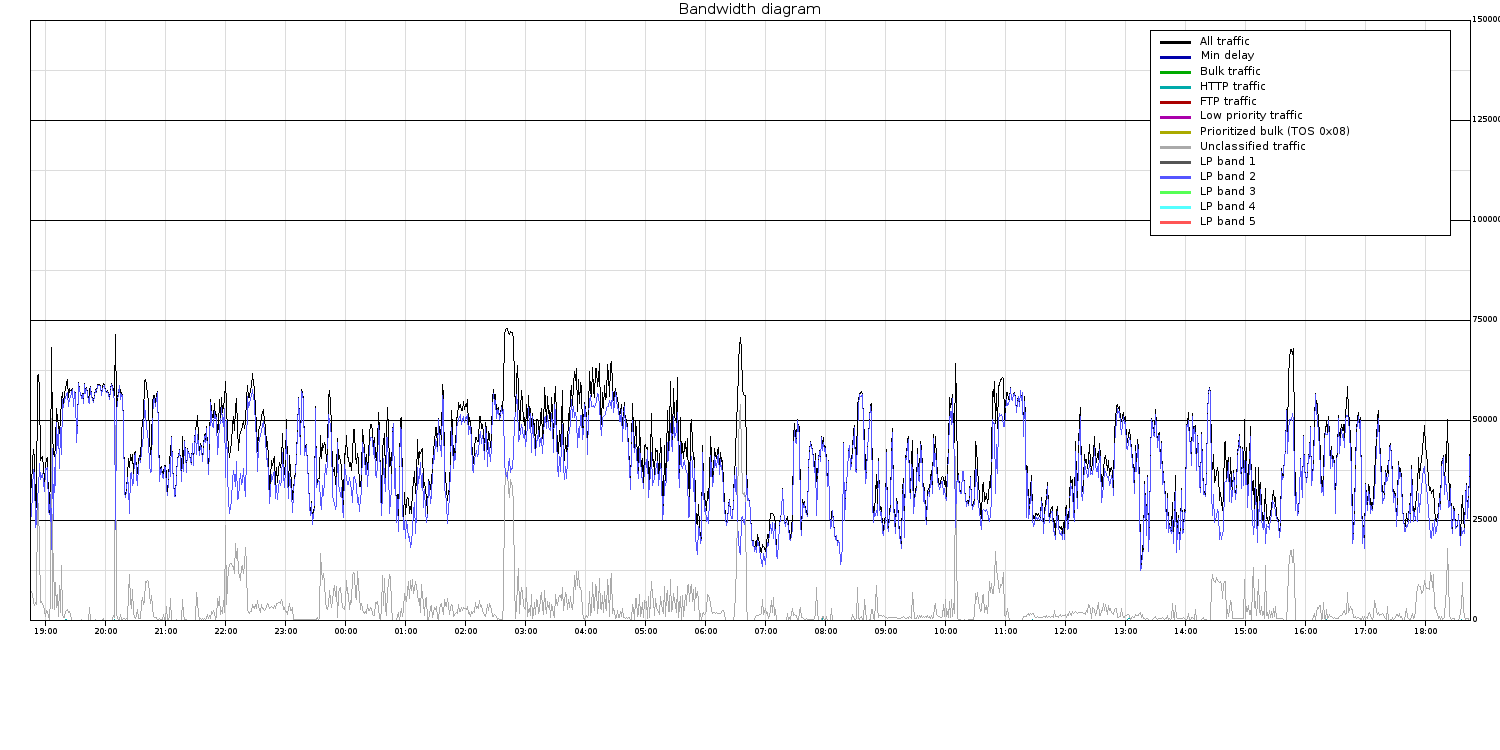Select the Min delay legend label
This screenshot has height=750, width=1500.
click(x=1226, y=56)
